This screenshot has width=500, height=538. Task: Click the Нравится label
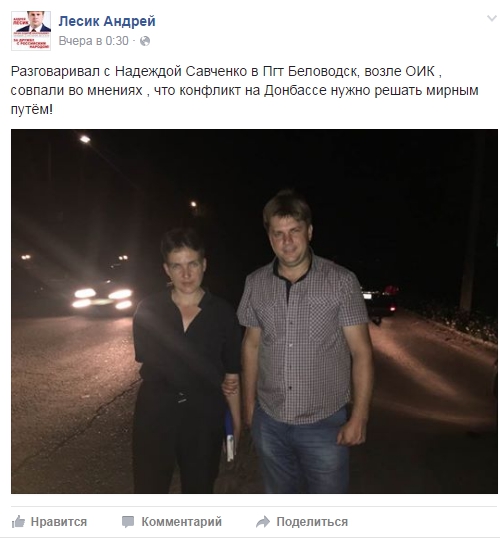pyautogui.click(x=59, y=522)
